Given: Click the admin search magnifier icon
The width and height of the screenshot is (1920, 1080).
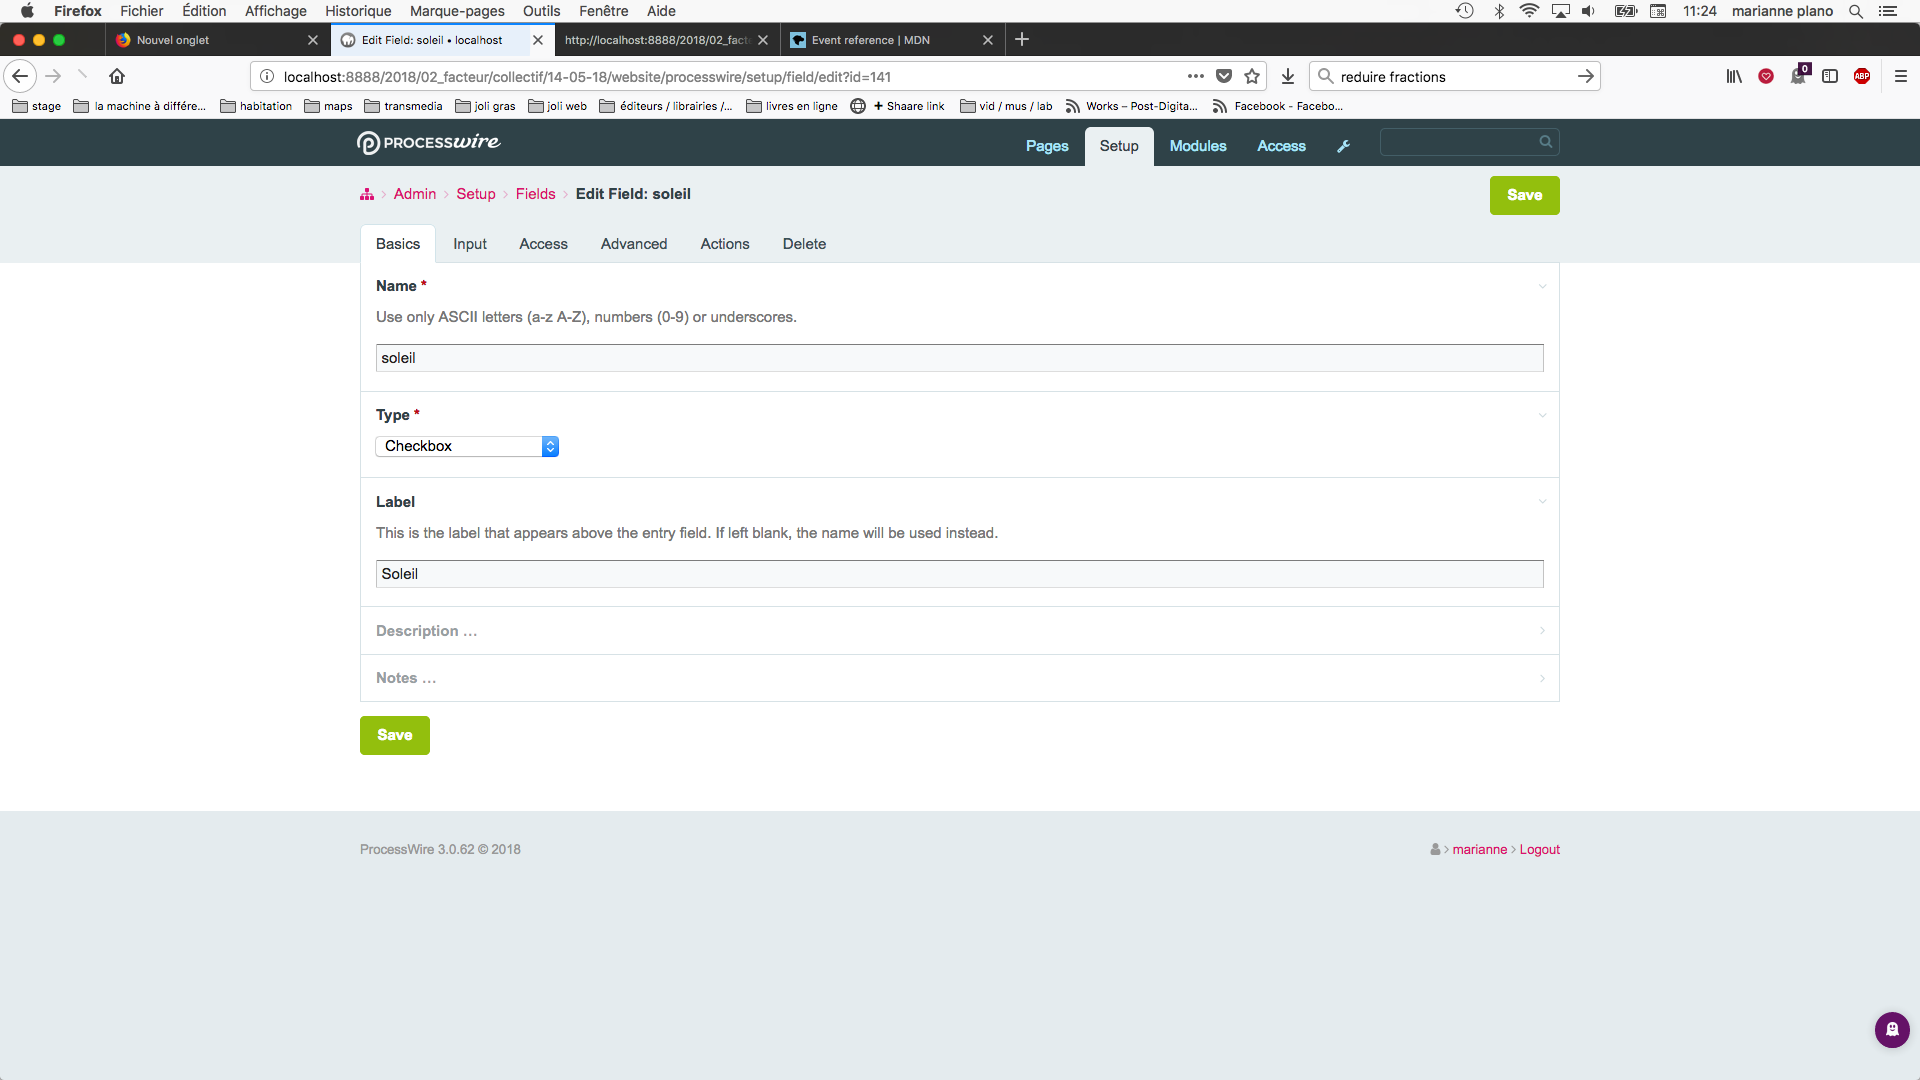Looking at the screenshot, I should click(x=1545, y=142).
